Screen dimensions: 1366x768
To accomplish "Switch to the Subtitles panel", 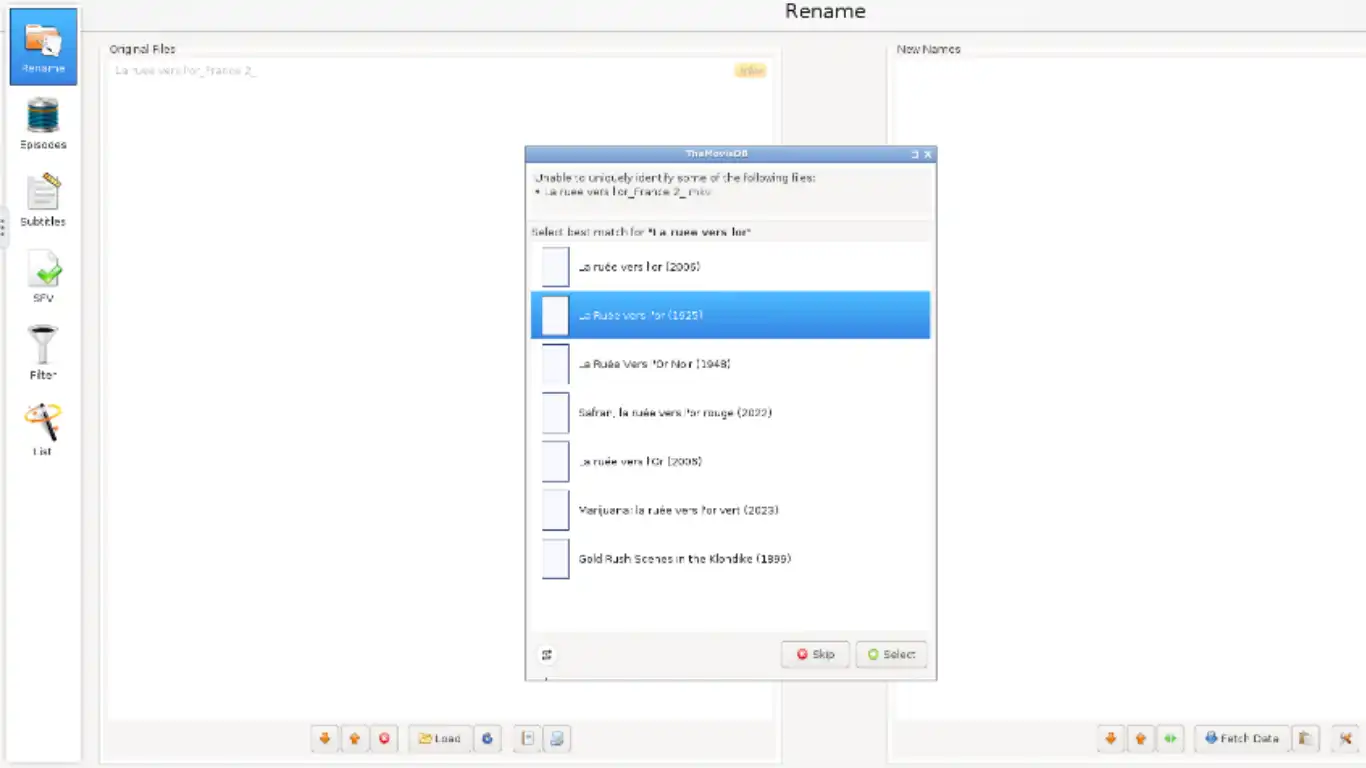I will [43, 200].
